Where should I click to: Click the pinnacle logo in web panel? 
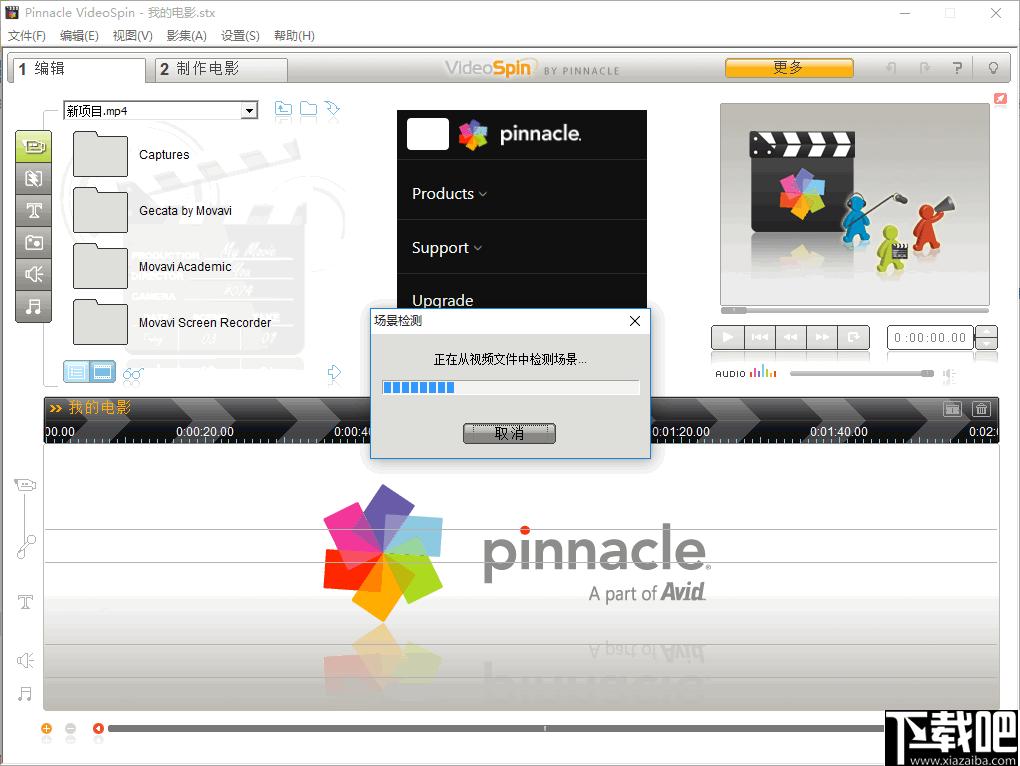coord(519,134)
